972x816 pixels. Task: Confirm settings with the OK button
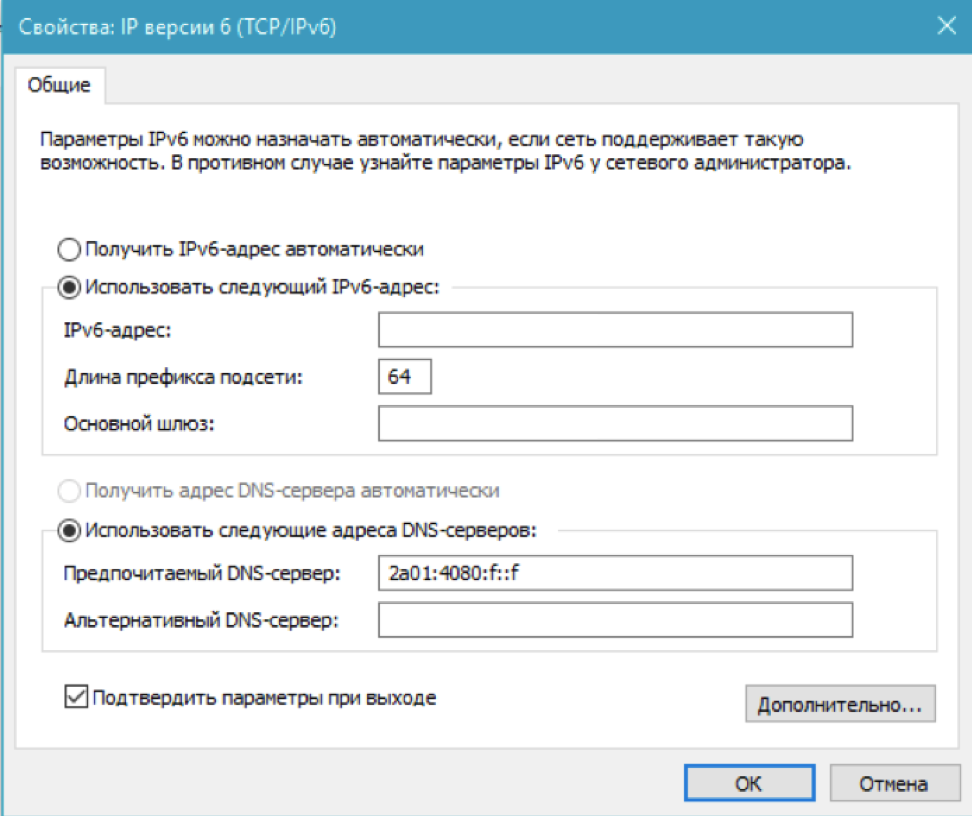(749, 783)
